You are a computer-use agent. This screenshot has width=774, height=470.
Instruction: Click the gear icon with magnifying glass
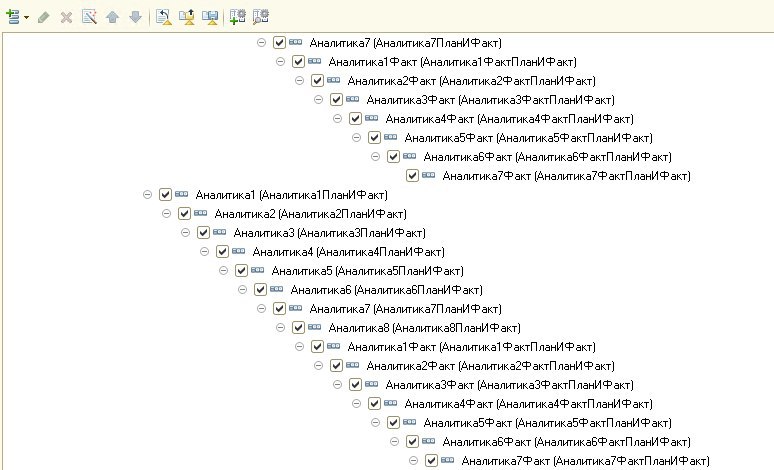(x=261, y=17)
